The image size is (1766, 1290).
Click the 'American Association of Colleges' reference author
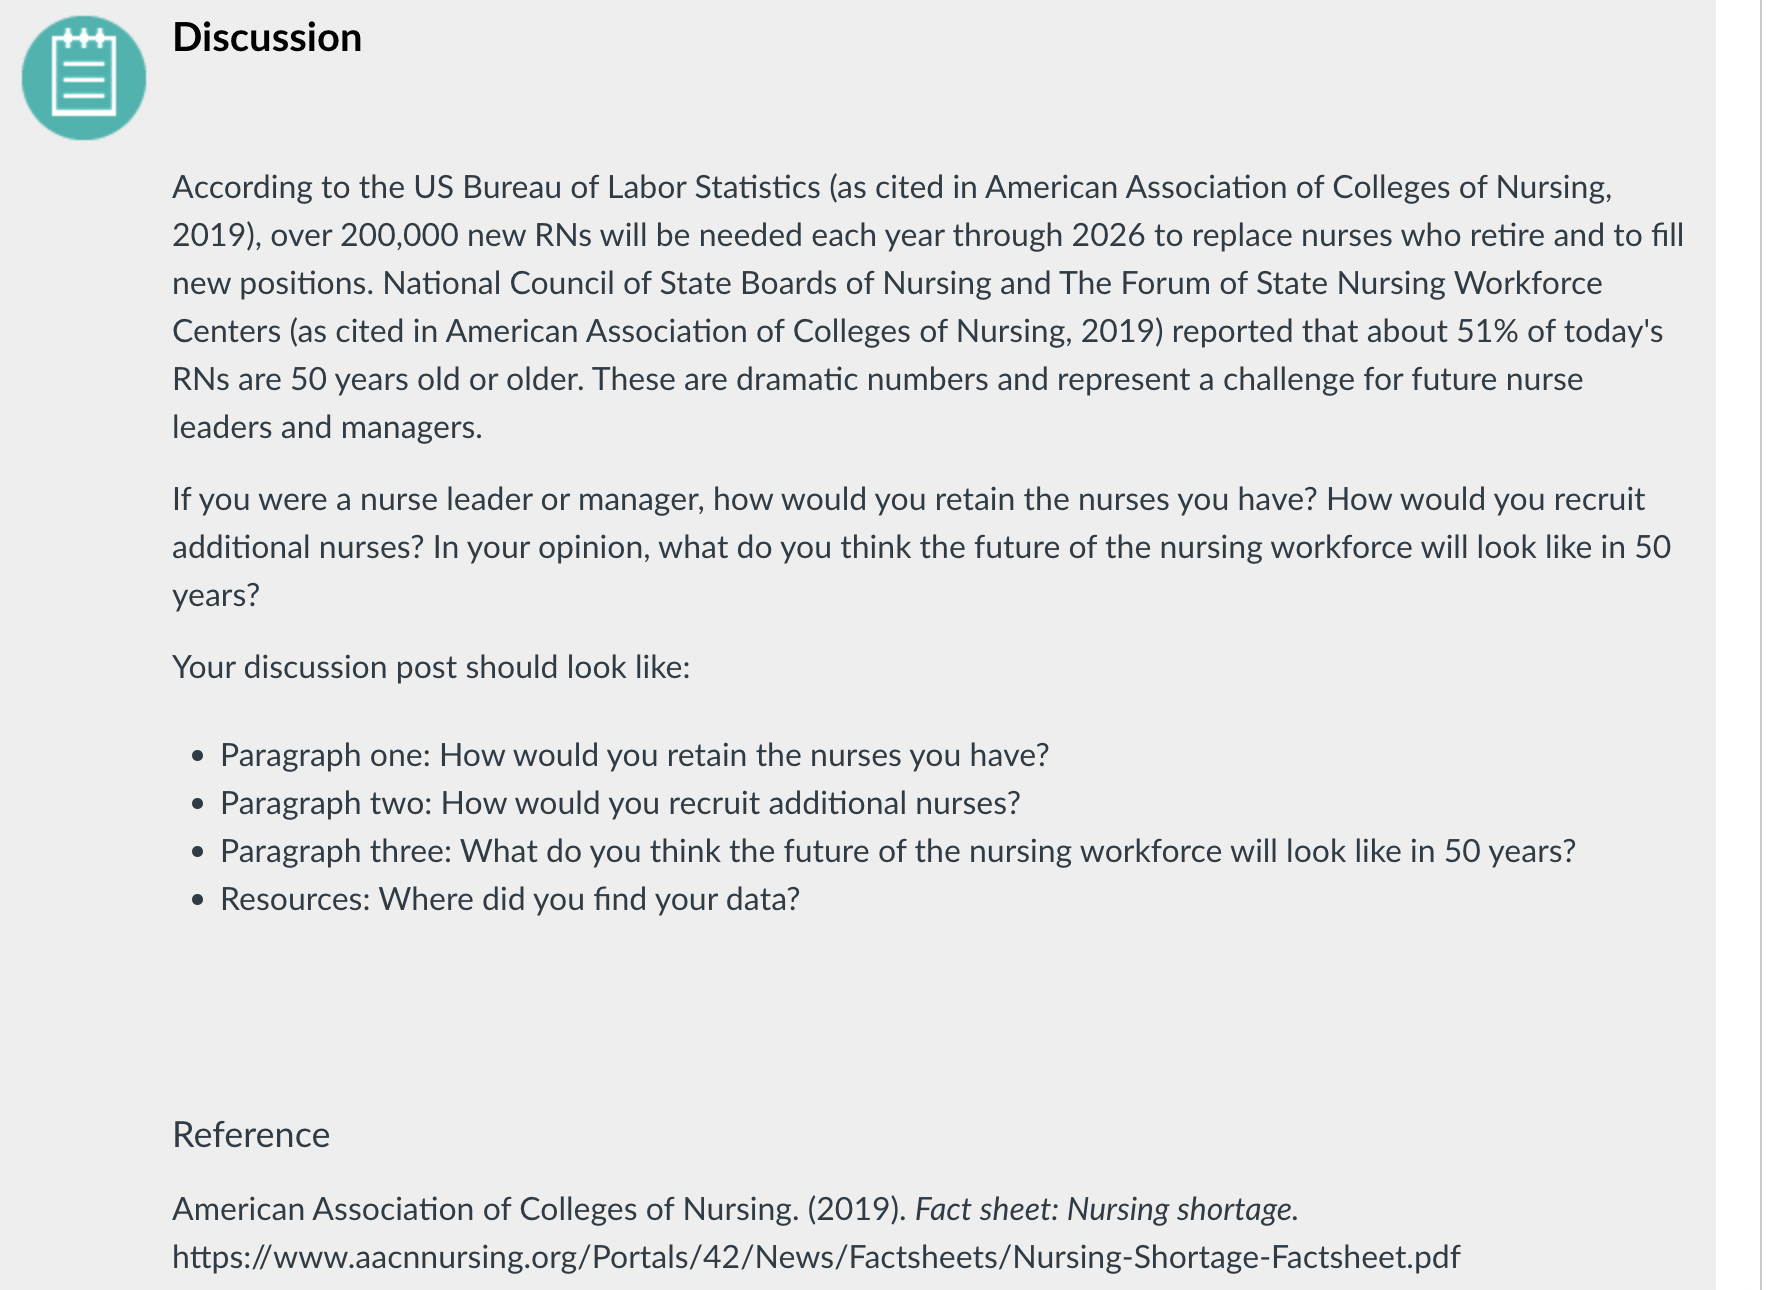485,1209
